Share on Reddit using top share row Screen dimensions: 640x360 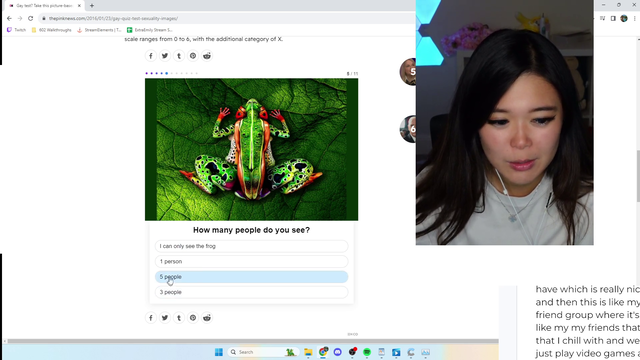(207, 56)
